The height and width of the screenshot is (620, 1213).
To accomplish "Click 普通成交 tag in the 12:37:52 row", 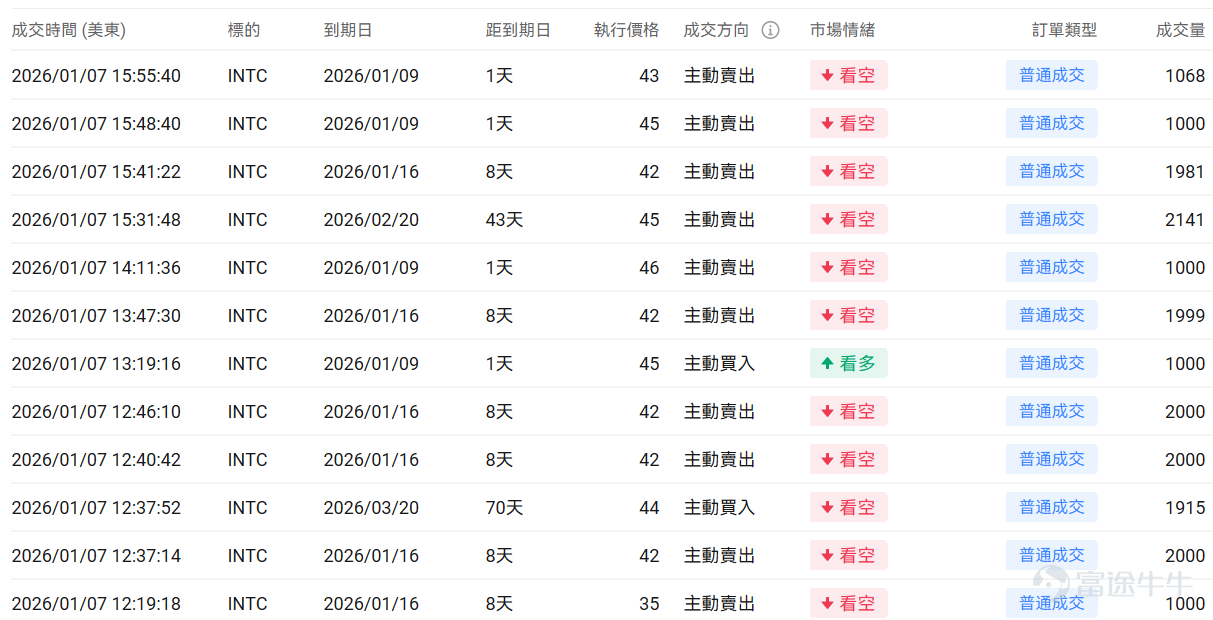I will pyautogui.click(x=1052, y=507).
